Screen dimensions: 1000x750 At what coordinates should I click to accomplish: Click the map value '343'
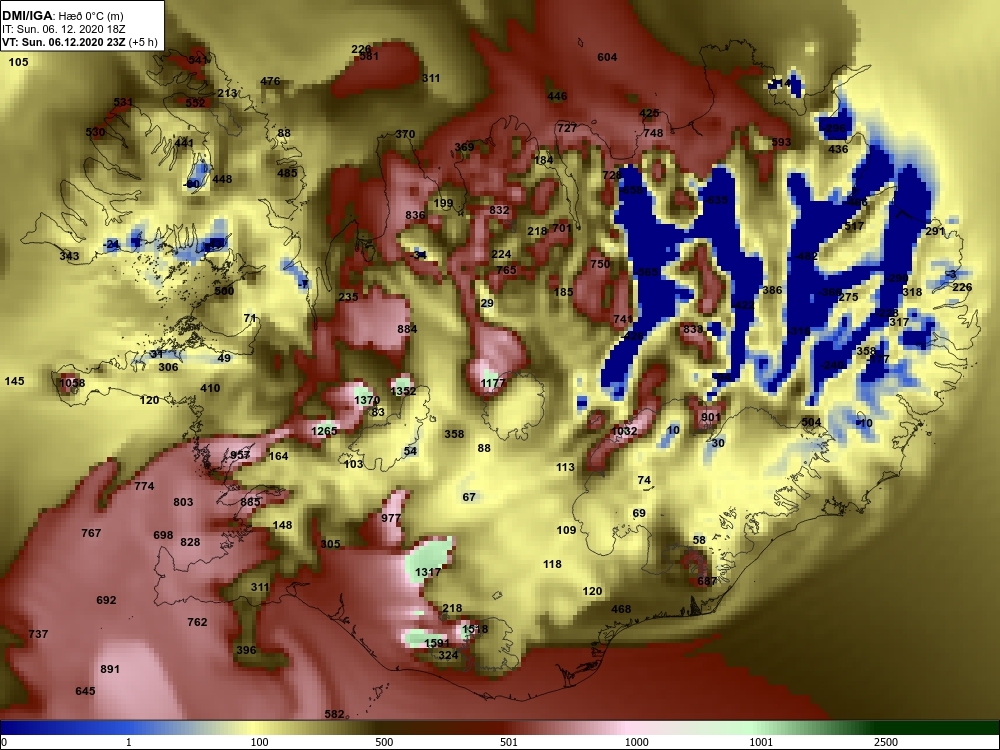pyautogui.click(x=70, y=256)
